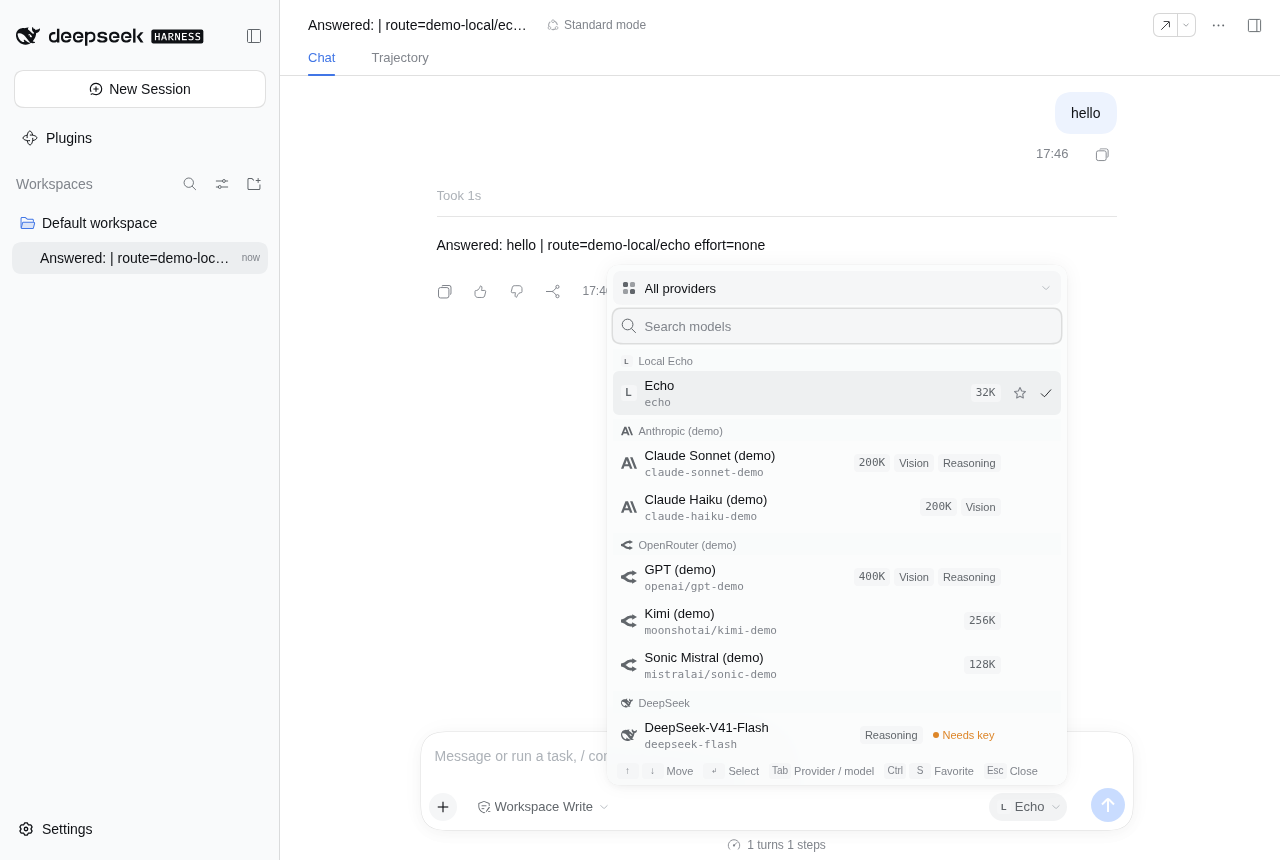The height and width of the screenshot is (860, 1280).
Task: Copy the user's hello message
Action: click(x=1102, y=154)
